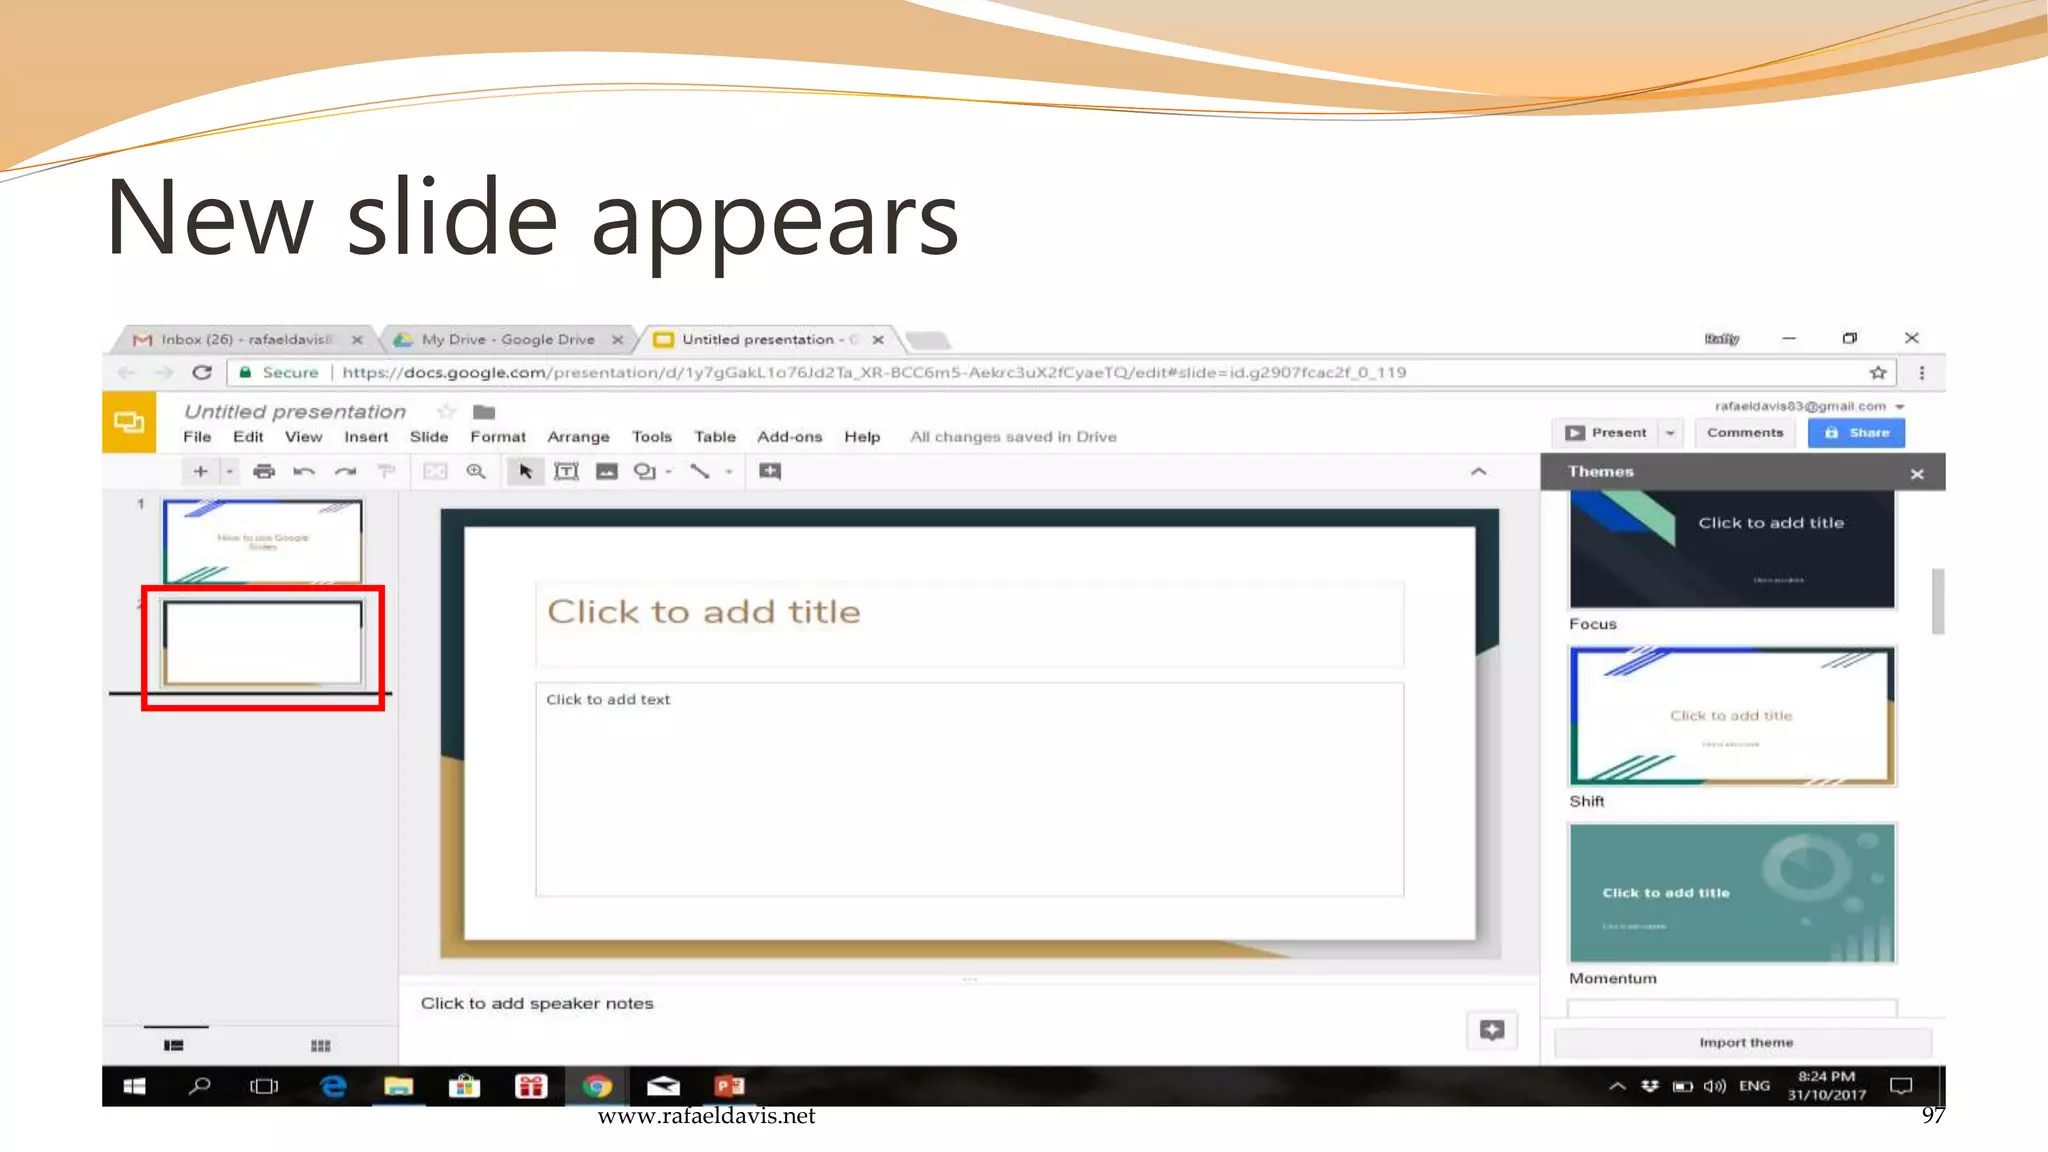Open File Explorer from the taskbar
The width and height of the screenshot is (2048, 1152).
click(398, 1086)
